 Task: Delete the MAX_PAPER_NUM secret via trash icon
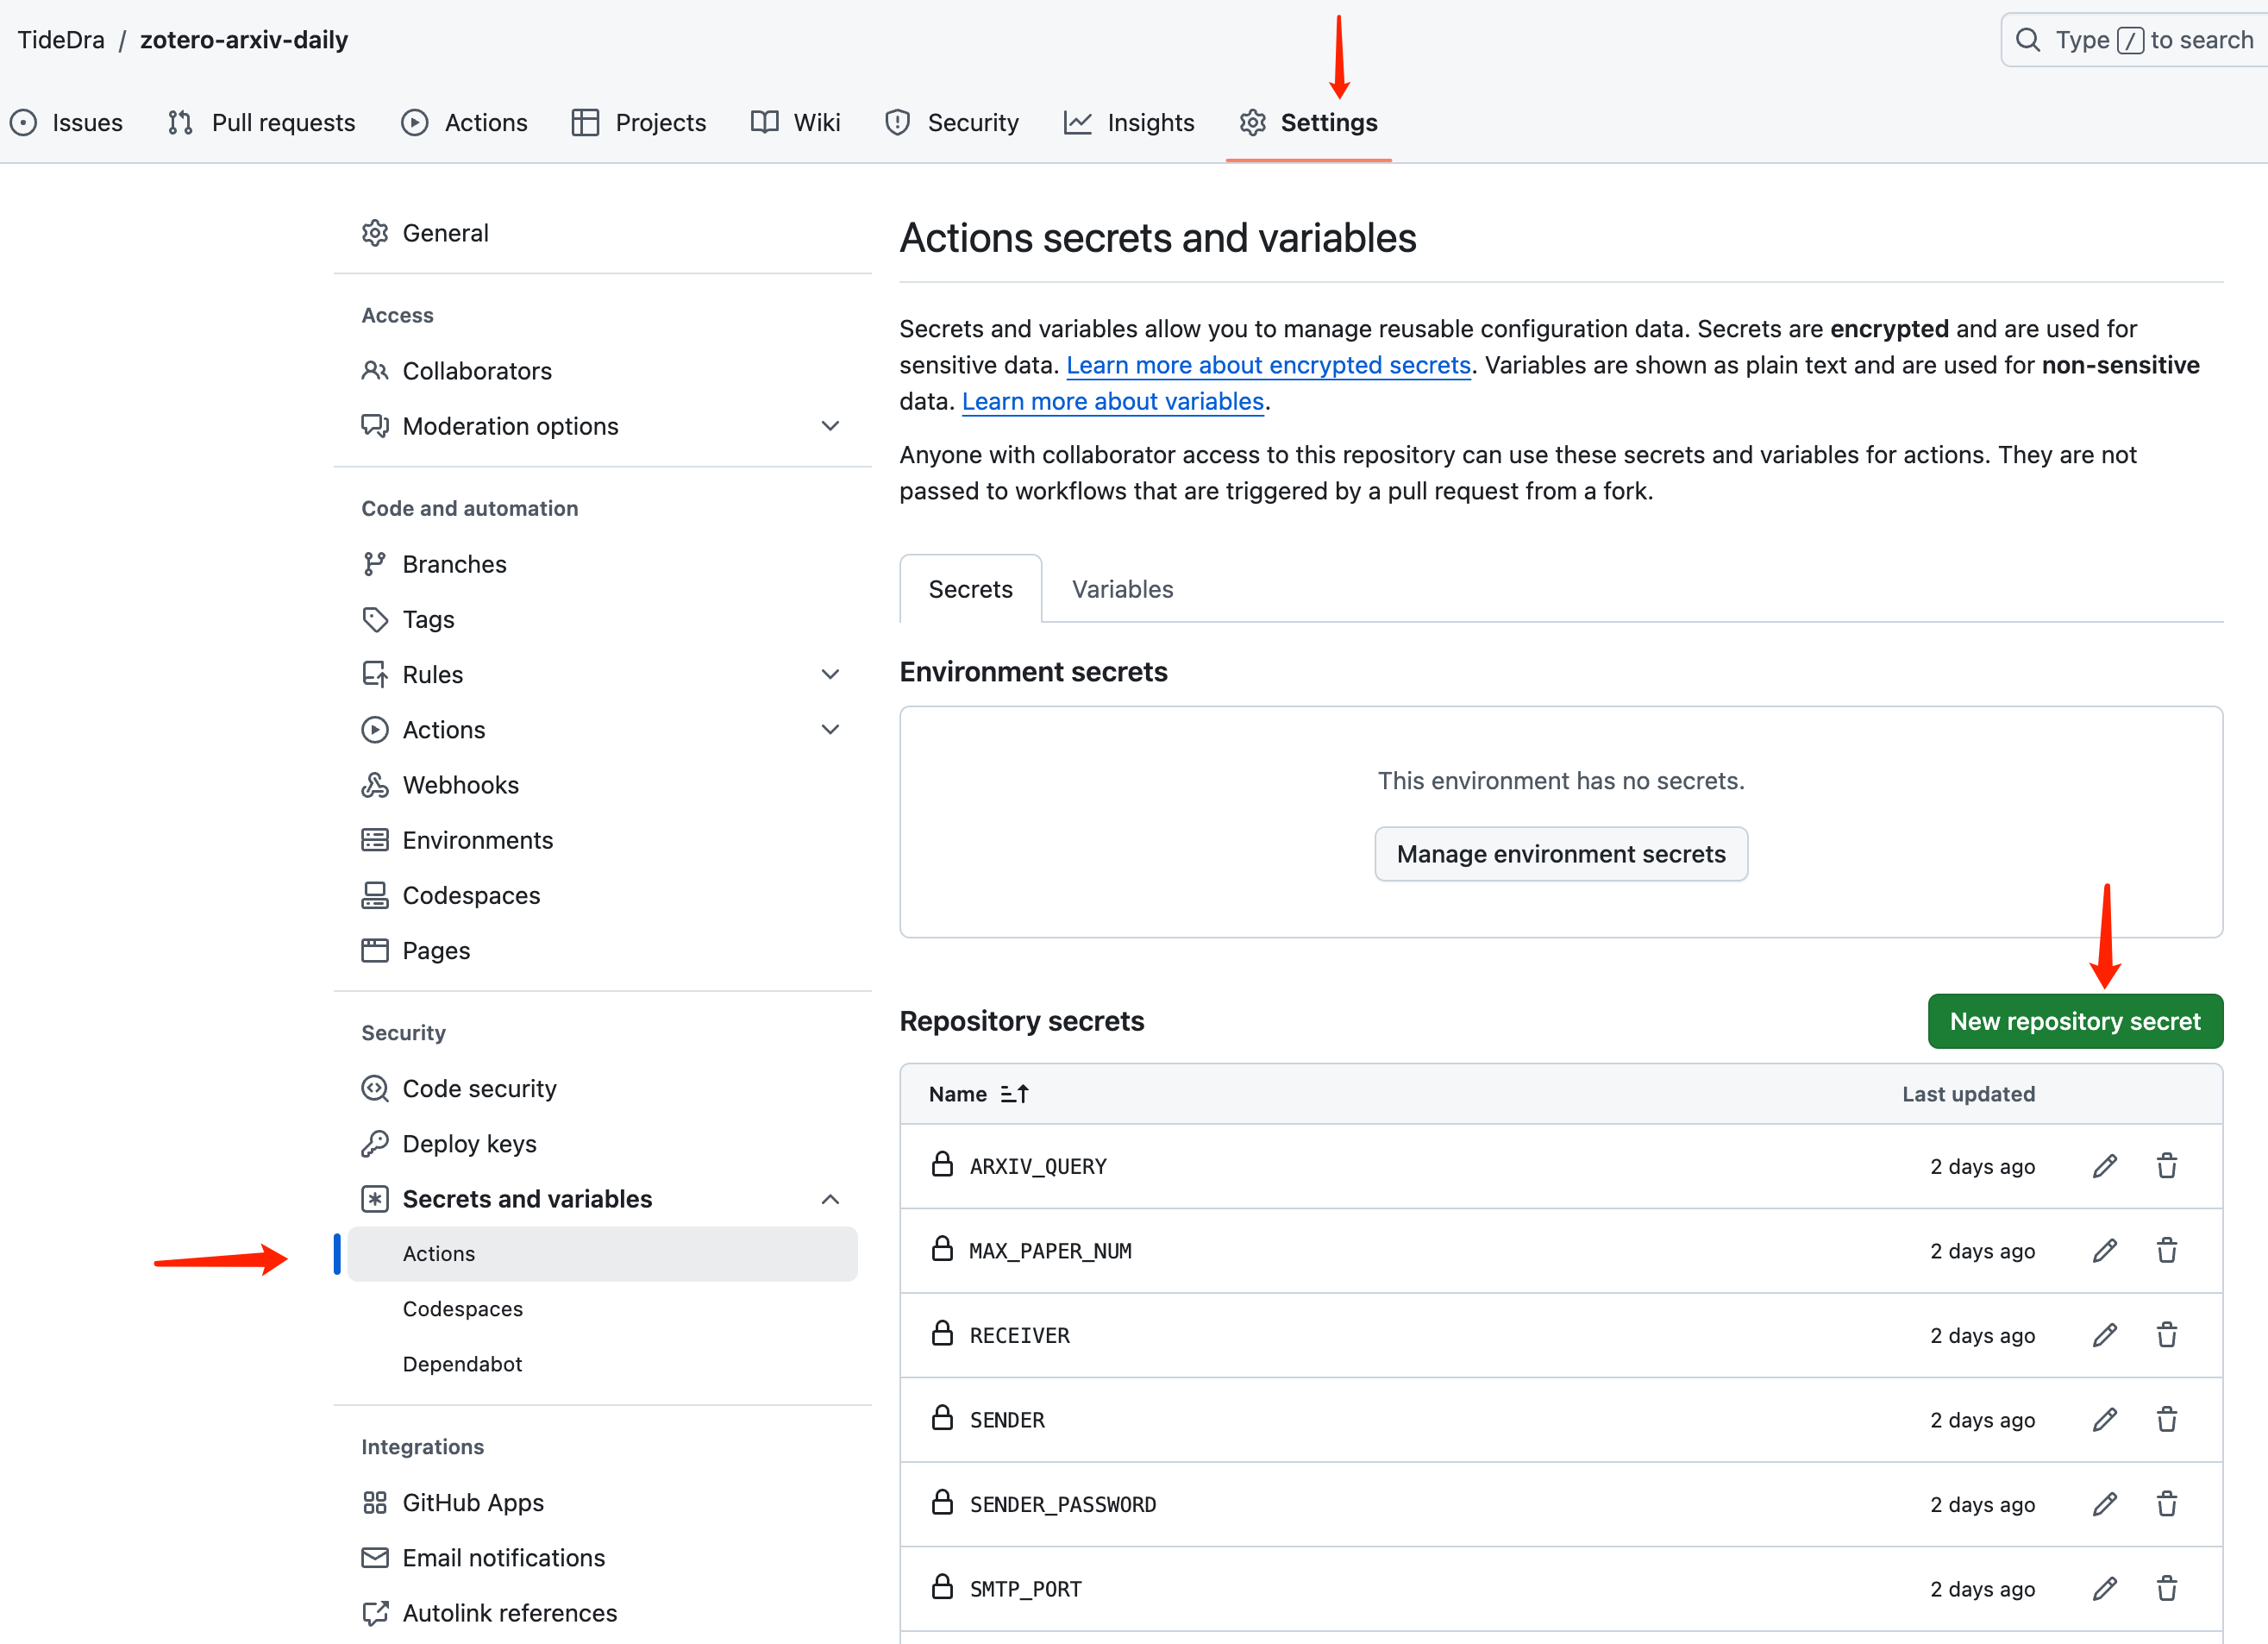(x=2166, y=1250)
